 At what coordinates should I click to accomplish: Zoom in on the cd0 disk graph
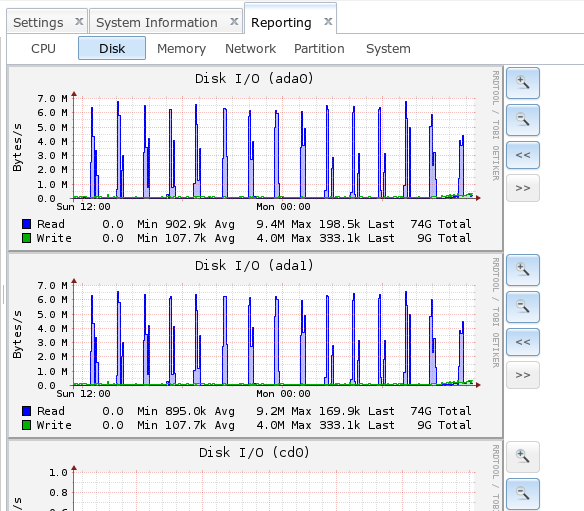pyautogui.click(x=523, y=457)
